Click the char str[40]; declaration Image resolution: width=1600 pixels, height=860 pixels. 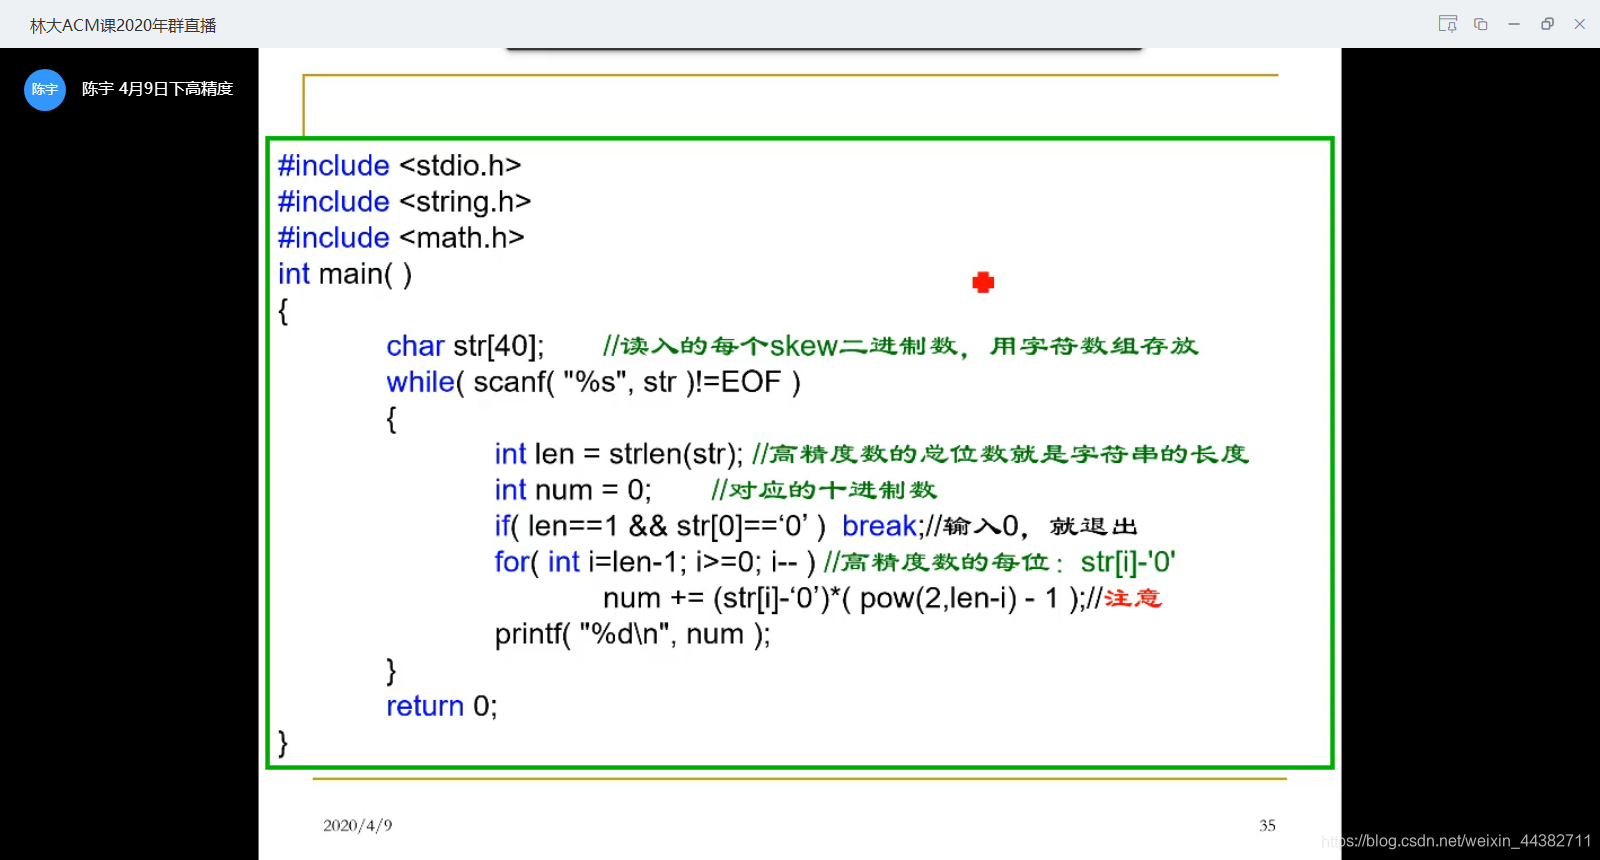[465, 346]
